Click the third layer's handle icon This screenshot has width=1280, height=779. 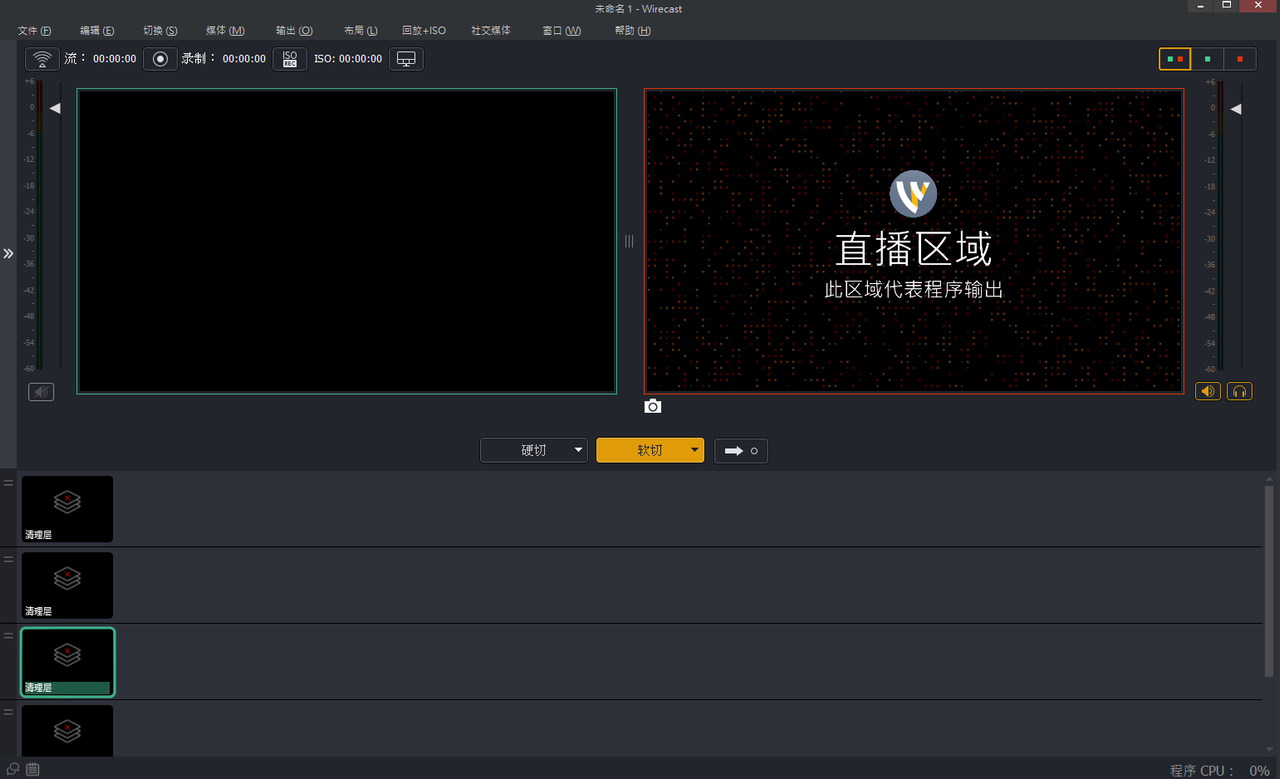pyautogui.click(x=8, y=635)
